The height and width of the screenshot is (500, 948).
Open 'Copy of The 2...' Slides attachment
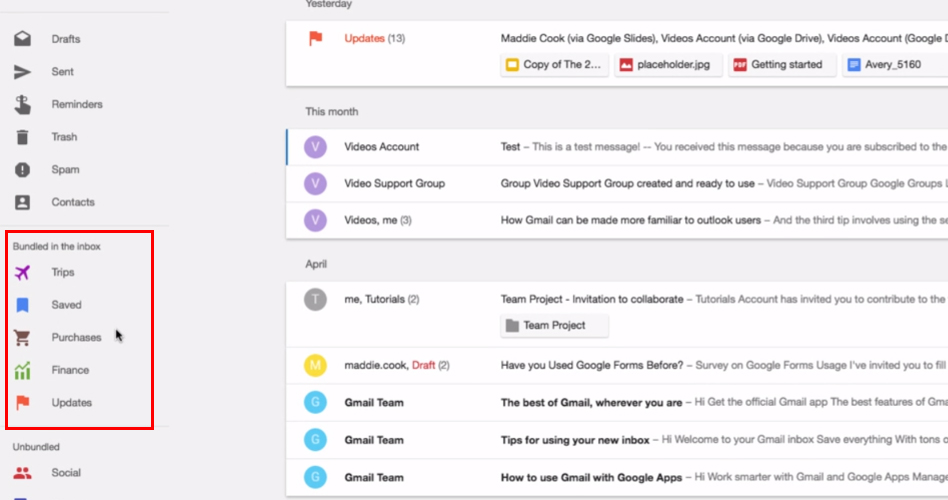pos(554,65)
